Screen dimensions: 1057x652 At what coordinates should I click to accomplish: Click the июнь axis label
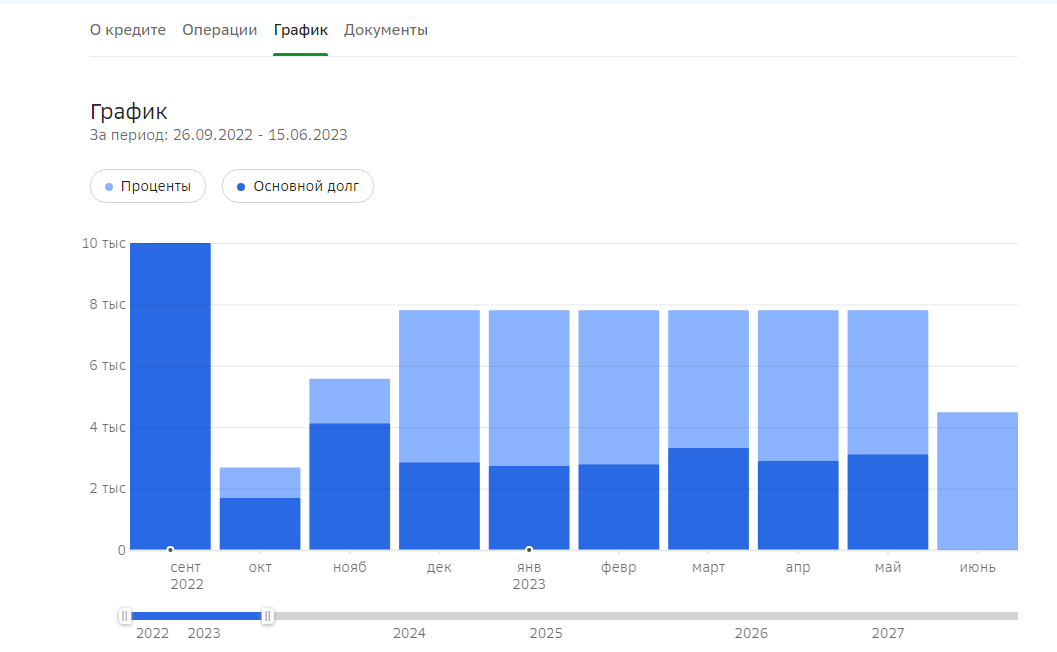(977, 567)
